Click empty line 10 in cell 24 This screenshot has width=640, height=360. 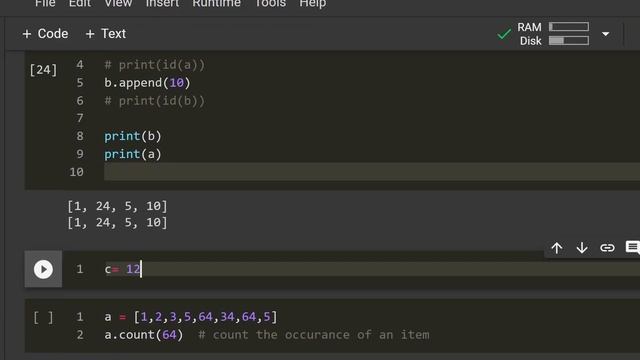[x=371, y=172]
